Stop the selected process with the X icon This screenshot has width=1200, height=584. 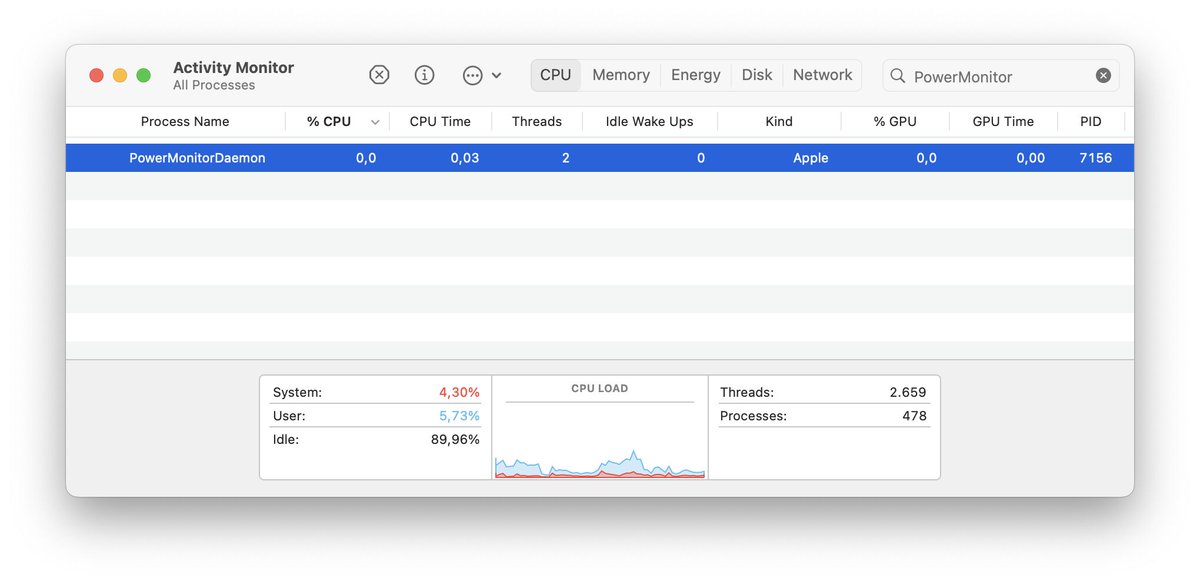[x=379, y=75]
